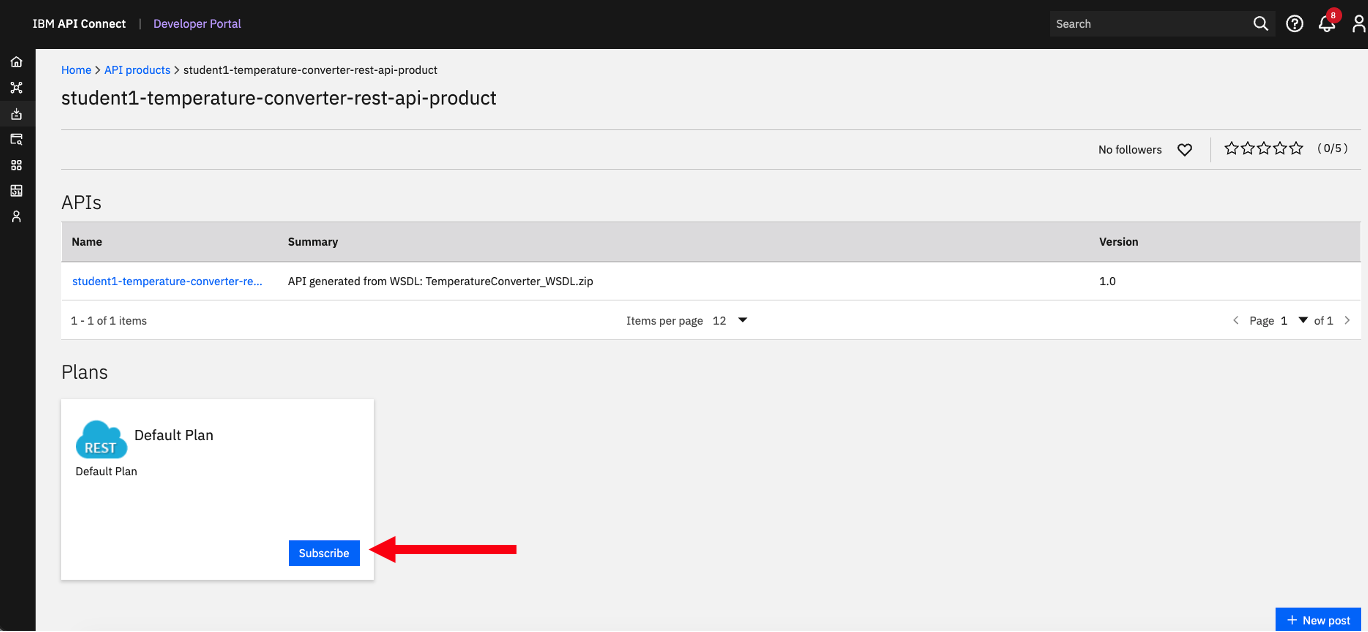Image resolution: width=1368 pixels, height=632 pixels.
Task: Open the four-squares apps icon in the sidebar
Action: coord(16,165)
